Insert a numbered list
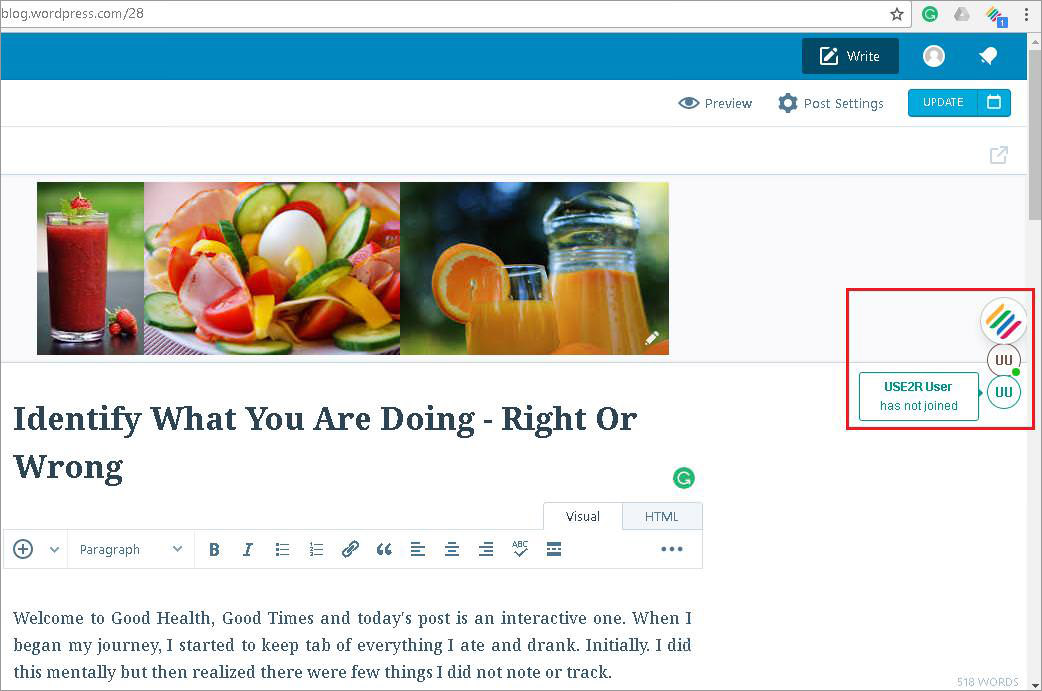Screen dimensions: 1042x691 point(316,549)
